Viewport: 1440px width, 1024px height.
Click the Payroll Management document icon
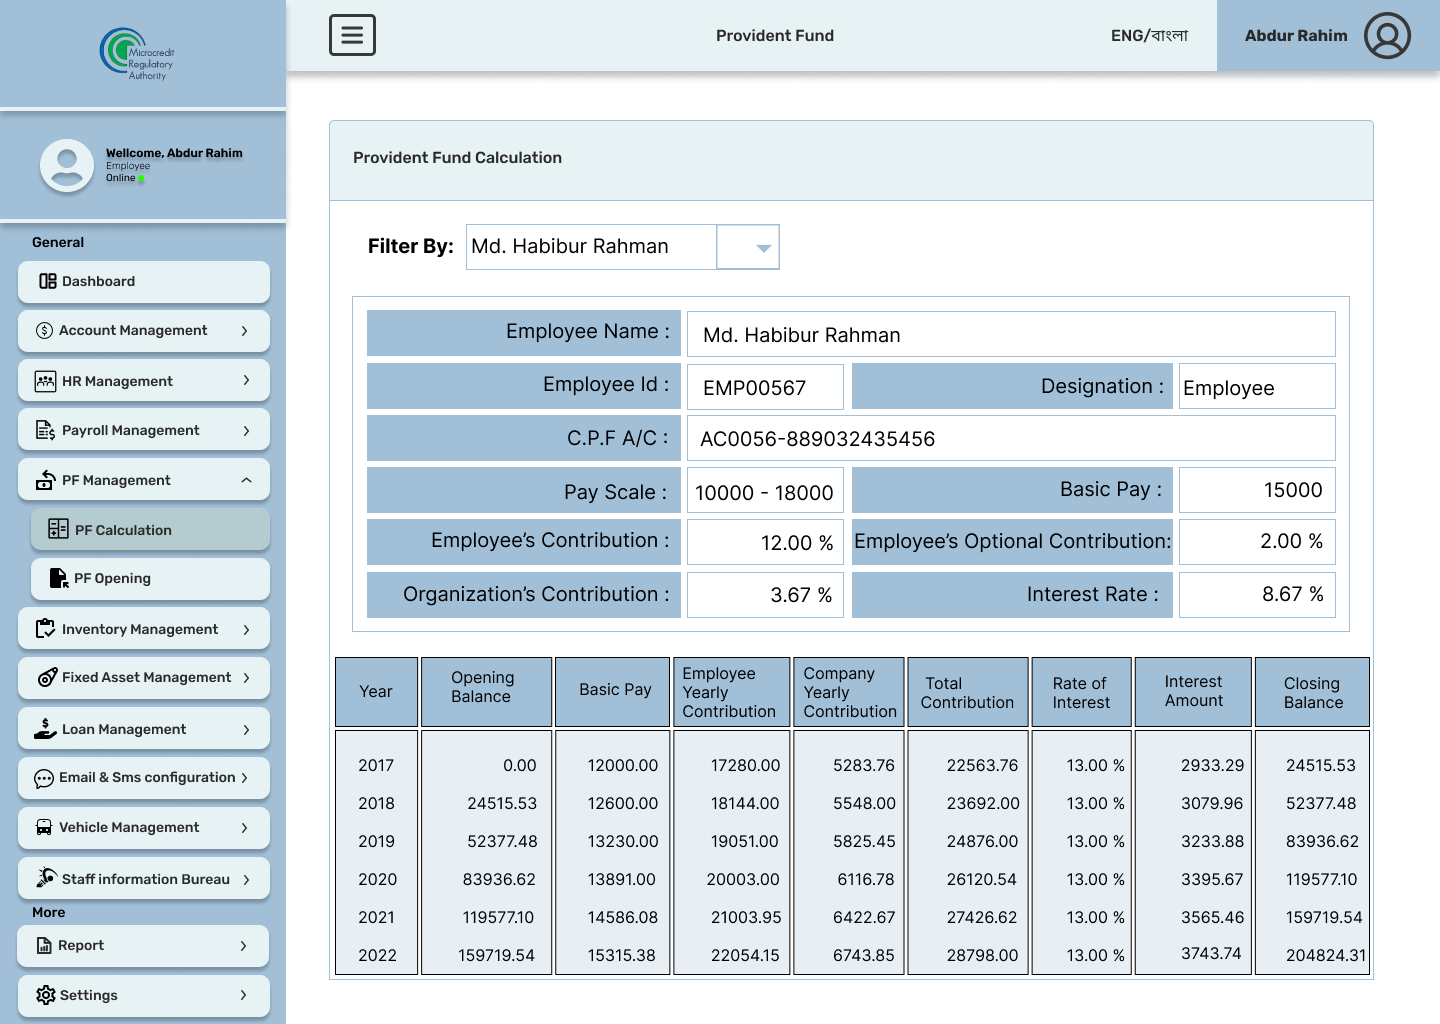tap(45, 430)
